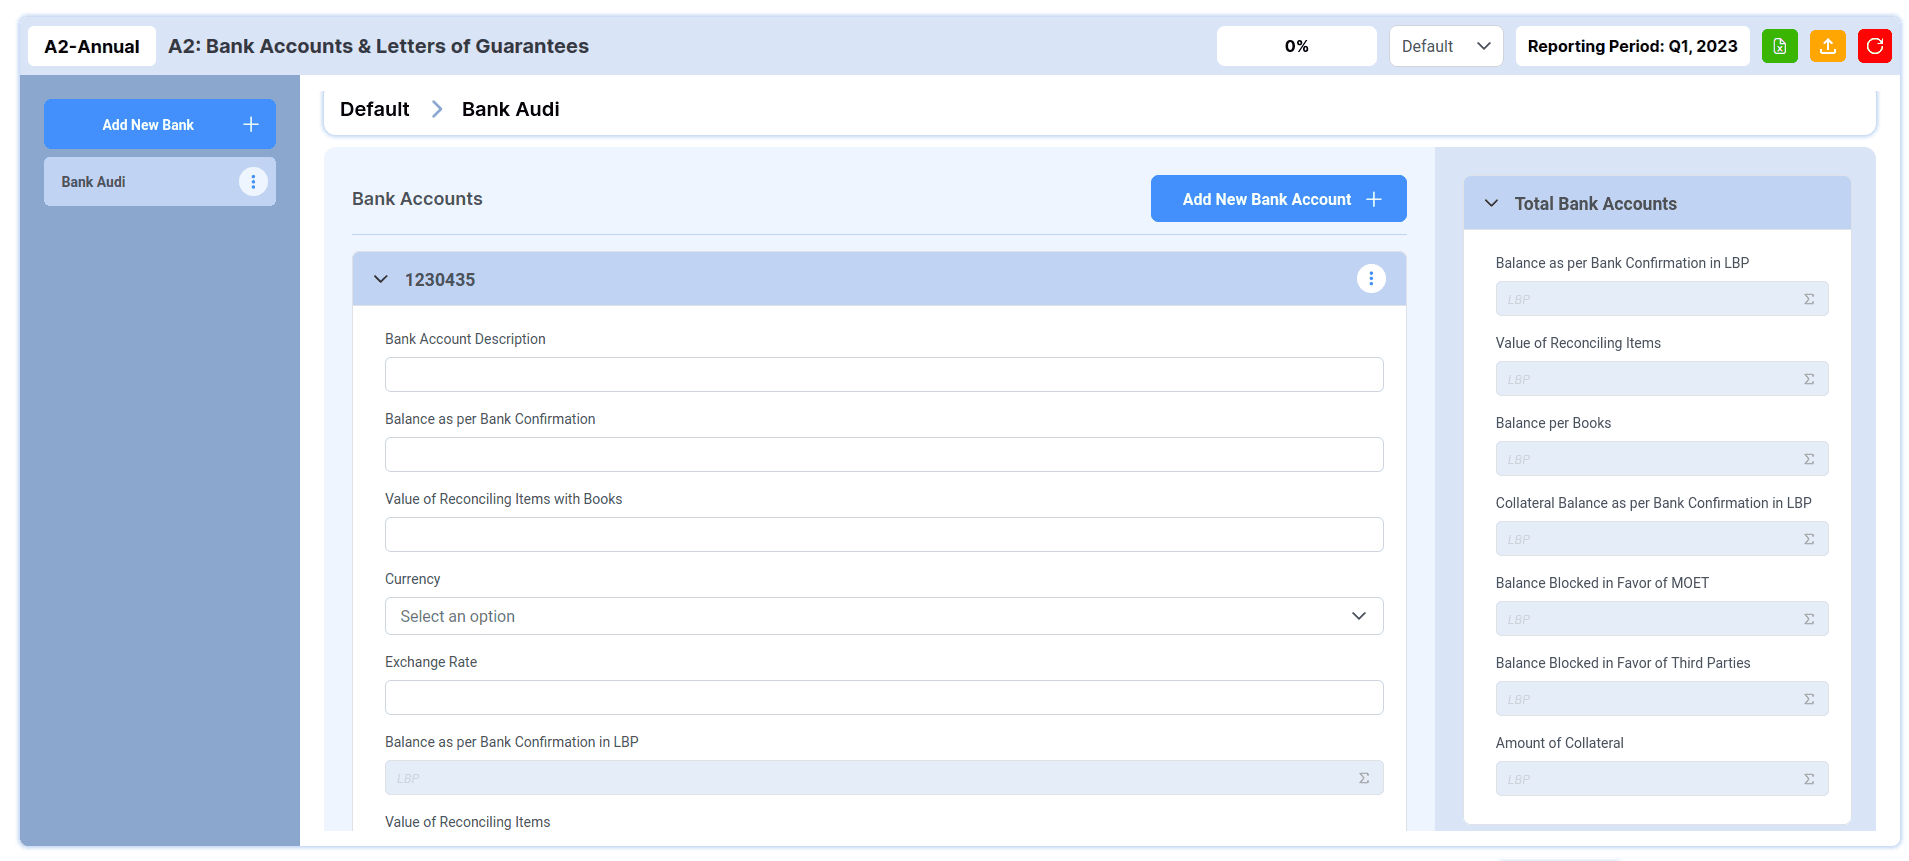This screenshot has height=861, width=1909.
Task: Open account 1230435 three-dot menu
Action: [x=1370, y=279]
